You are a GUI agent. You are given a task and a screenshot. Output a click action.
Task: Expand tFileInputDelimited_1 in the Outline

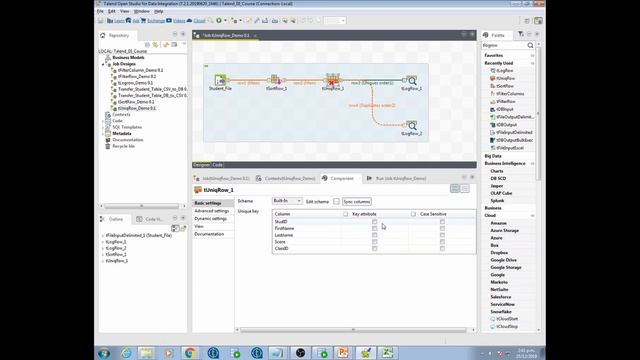pyautogui.click(x=103, y=236)
